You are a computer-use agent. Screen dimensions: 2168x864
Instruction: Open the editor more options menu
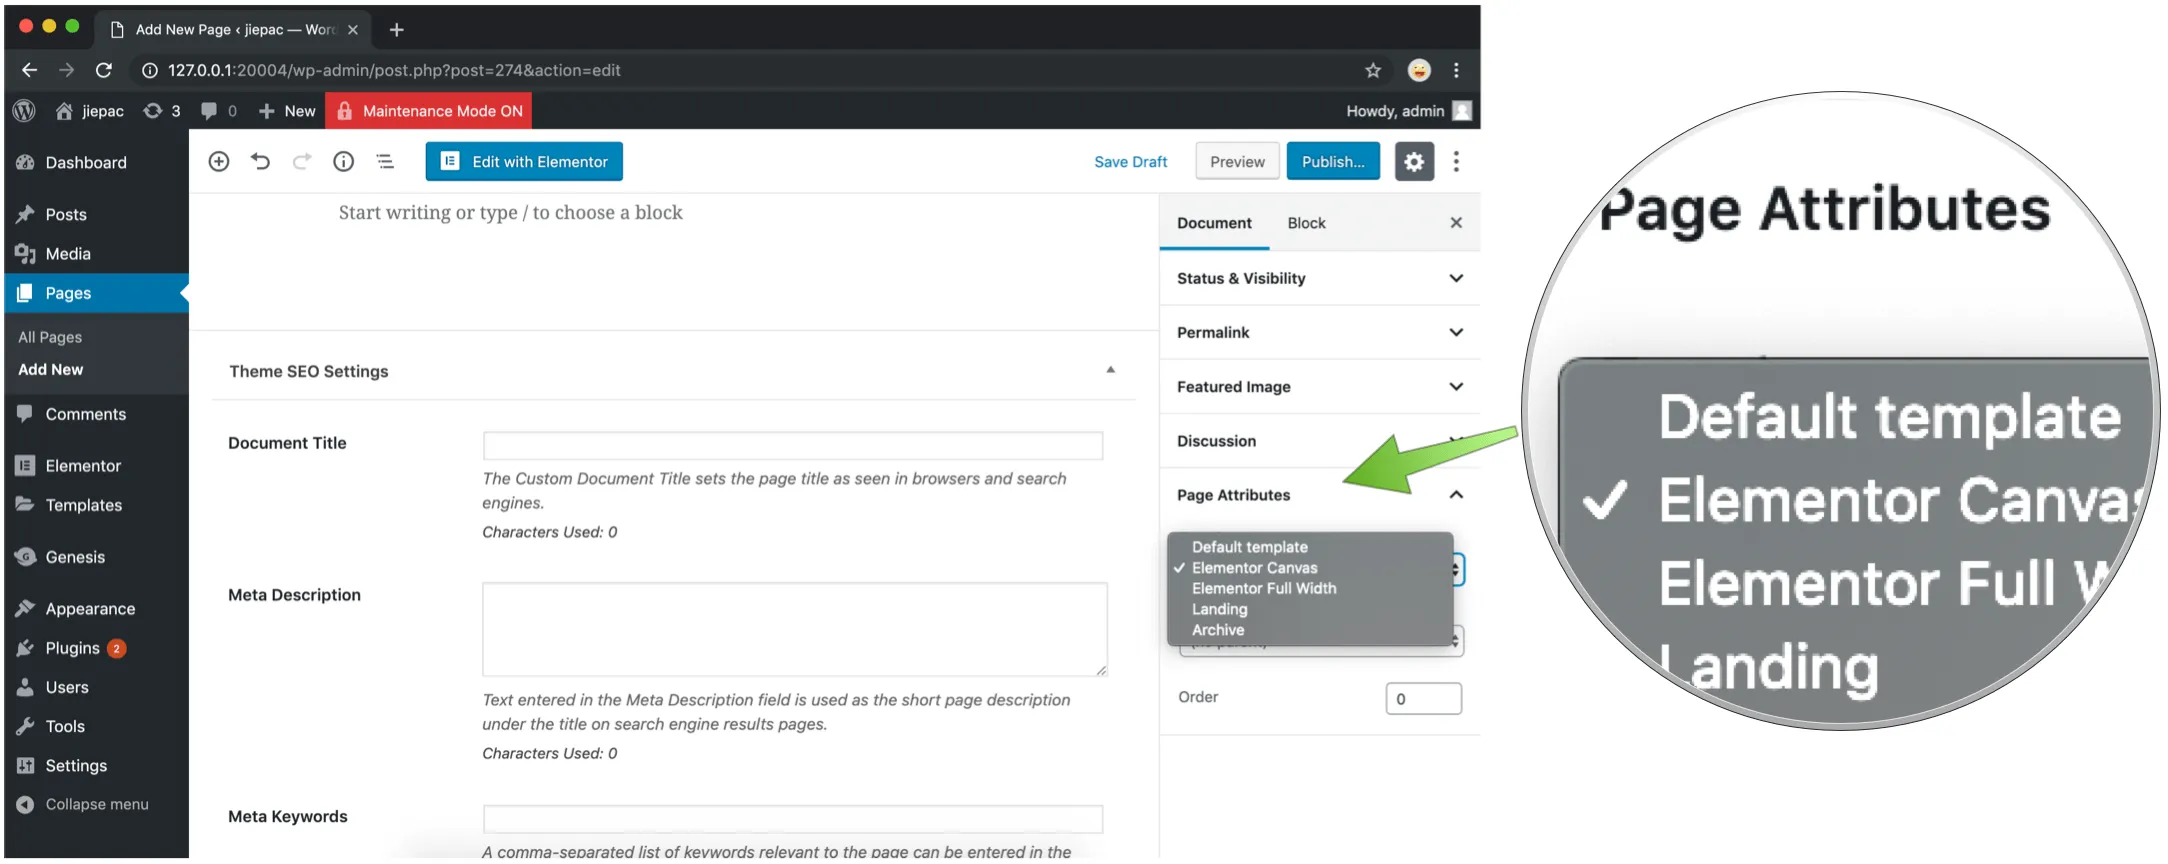pos(1456,161)
